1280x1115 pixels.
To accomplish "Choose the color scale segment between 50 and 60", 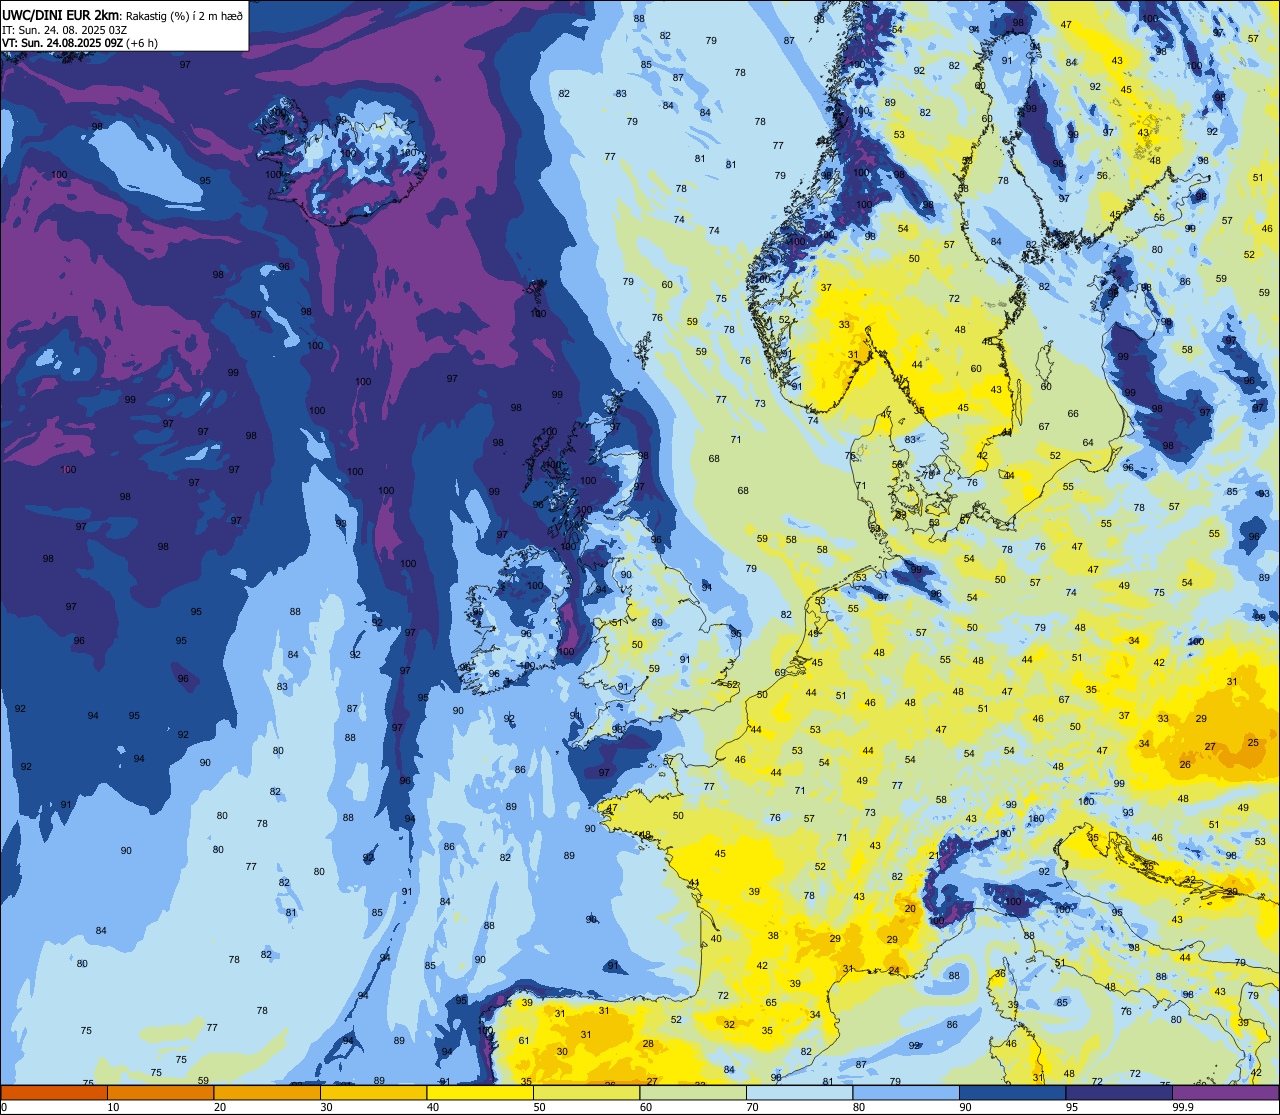I will (586, 1092).
